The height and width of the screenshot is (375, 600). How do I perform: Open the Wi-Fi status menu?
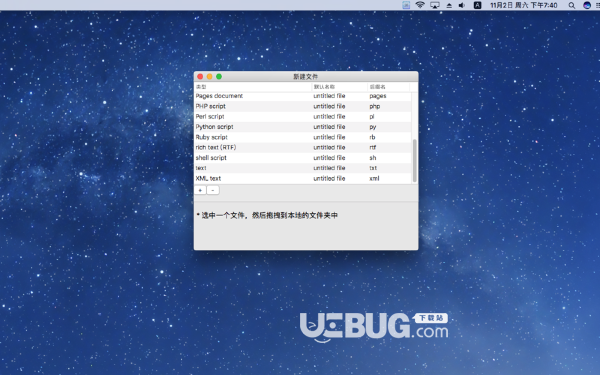point(420,5)
